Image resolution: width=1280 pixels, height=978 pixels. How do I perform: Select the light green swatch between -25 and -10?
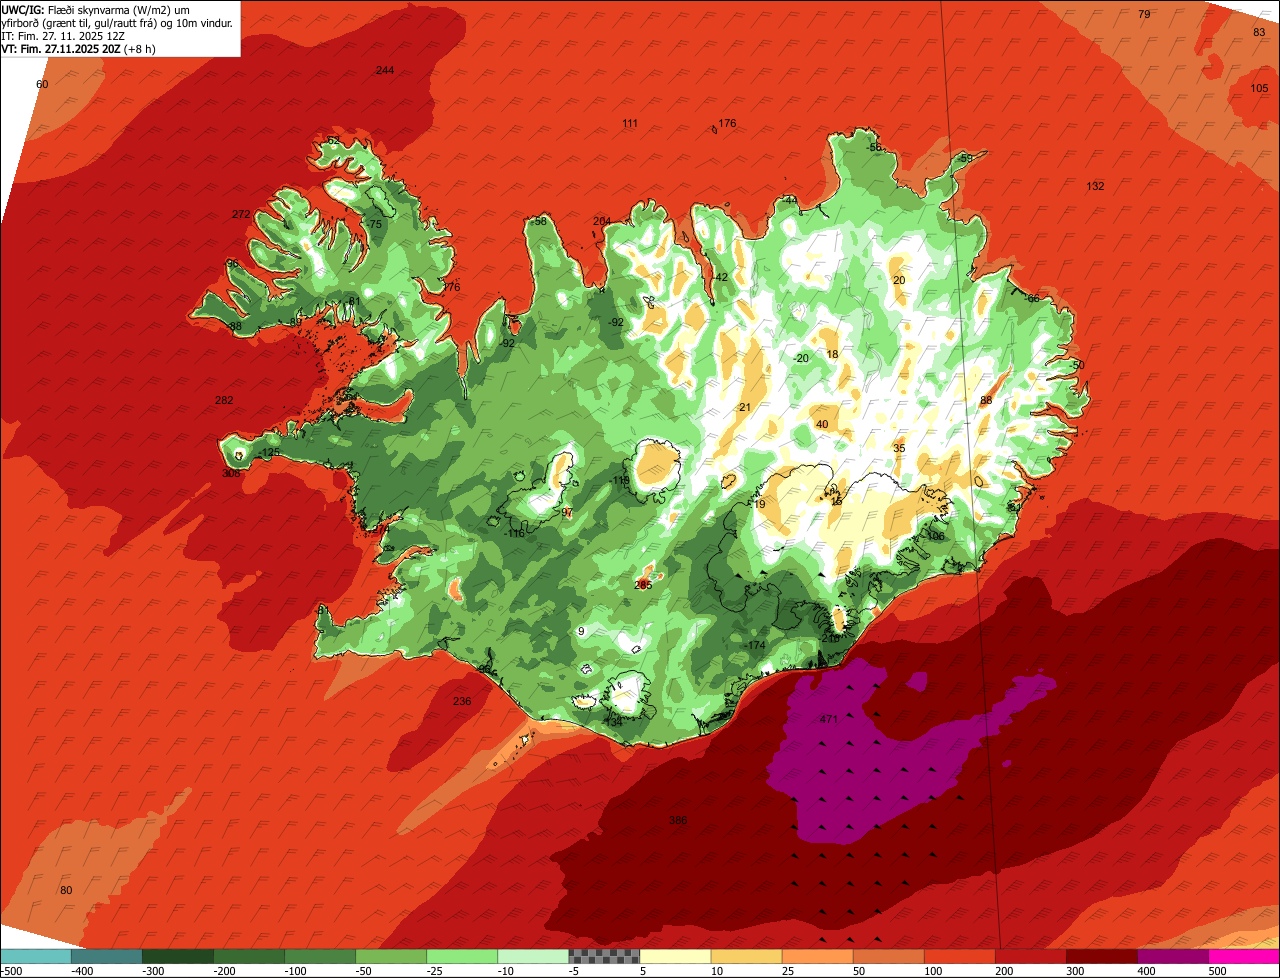point(462,956)
